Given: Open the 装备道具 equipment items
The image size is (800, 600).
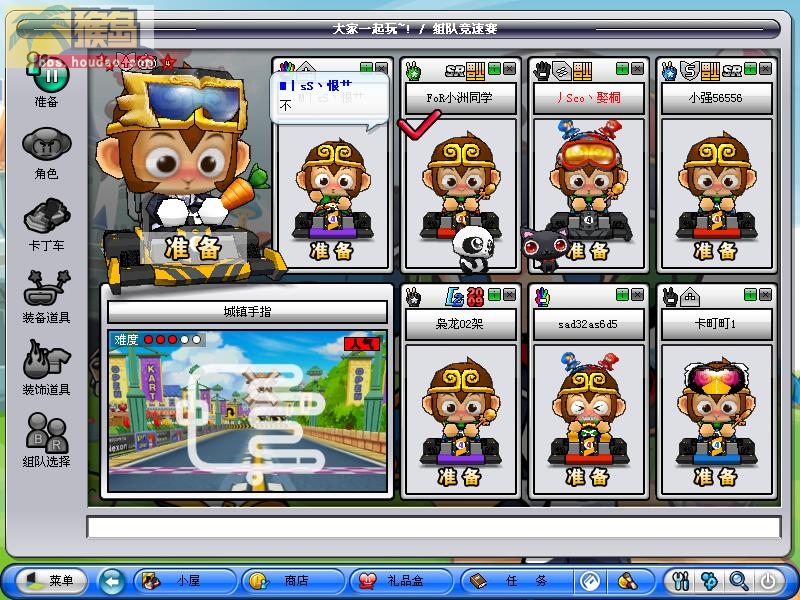Looking at the screenshot, I should click(x=46, y=297).
